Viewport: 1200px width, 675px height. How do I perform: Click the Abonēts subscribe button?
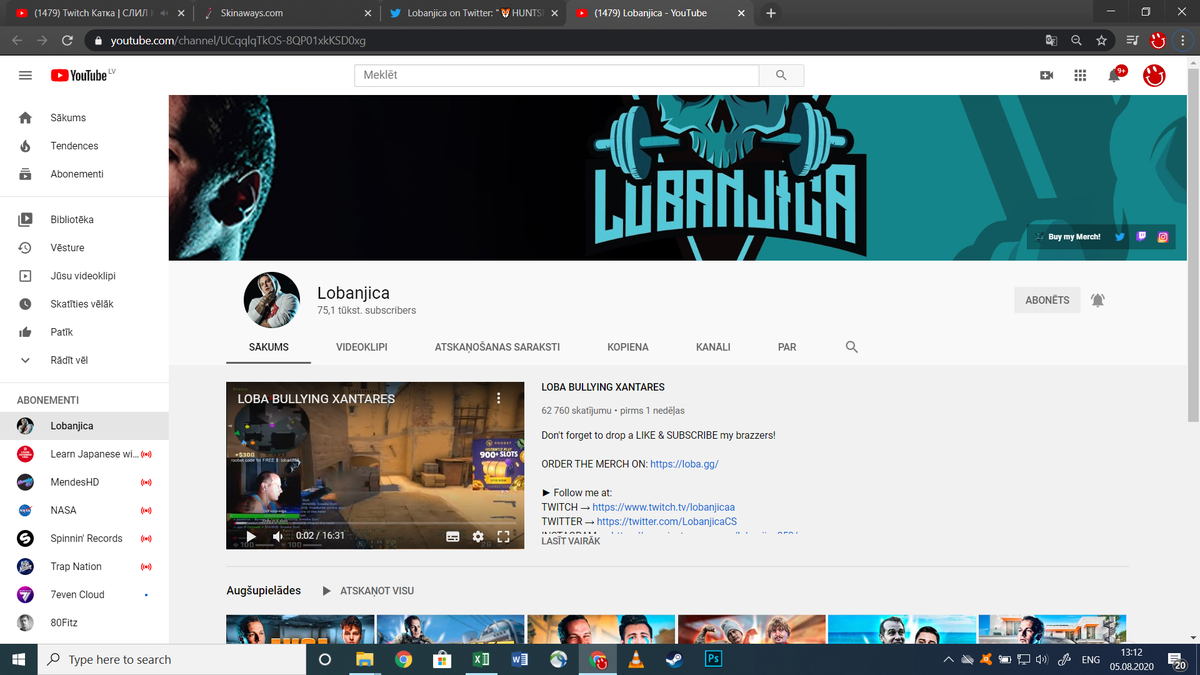coord(1047,300)
